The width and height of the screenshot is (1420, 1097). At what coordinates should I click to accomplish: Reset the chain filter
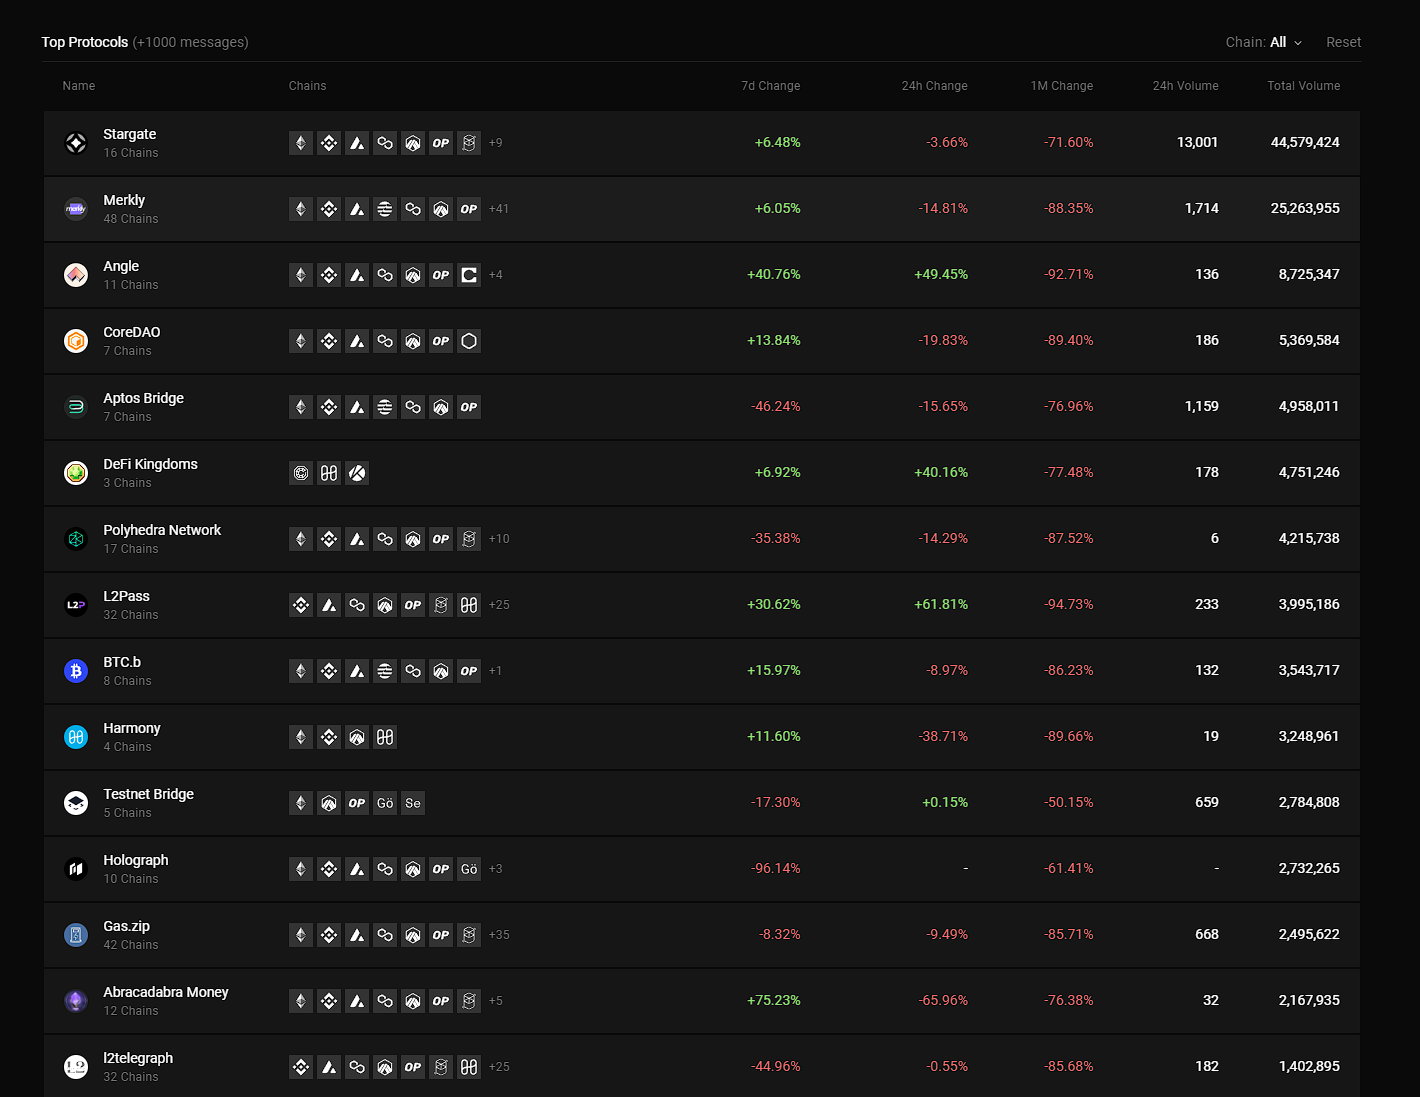[1343, 42]
